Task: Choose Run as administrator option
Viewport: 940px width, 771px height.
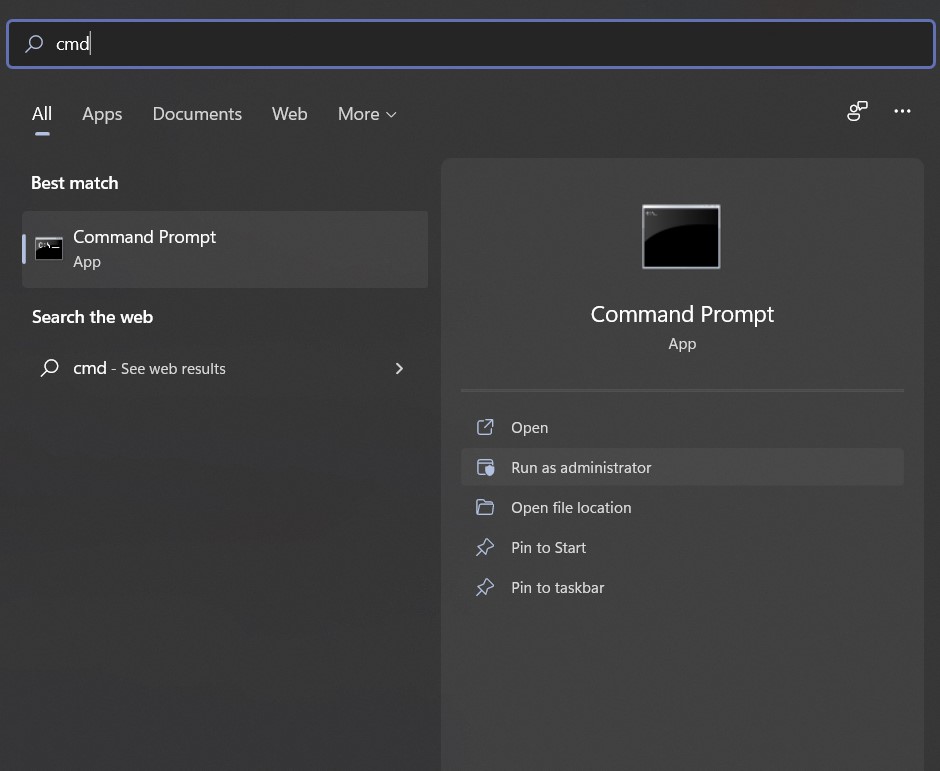Action: click(682, 467)
